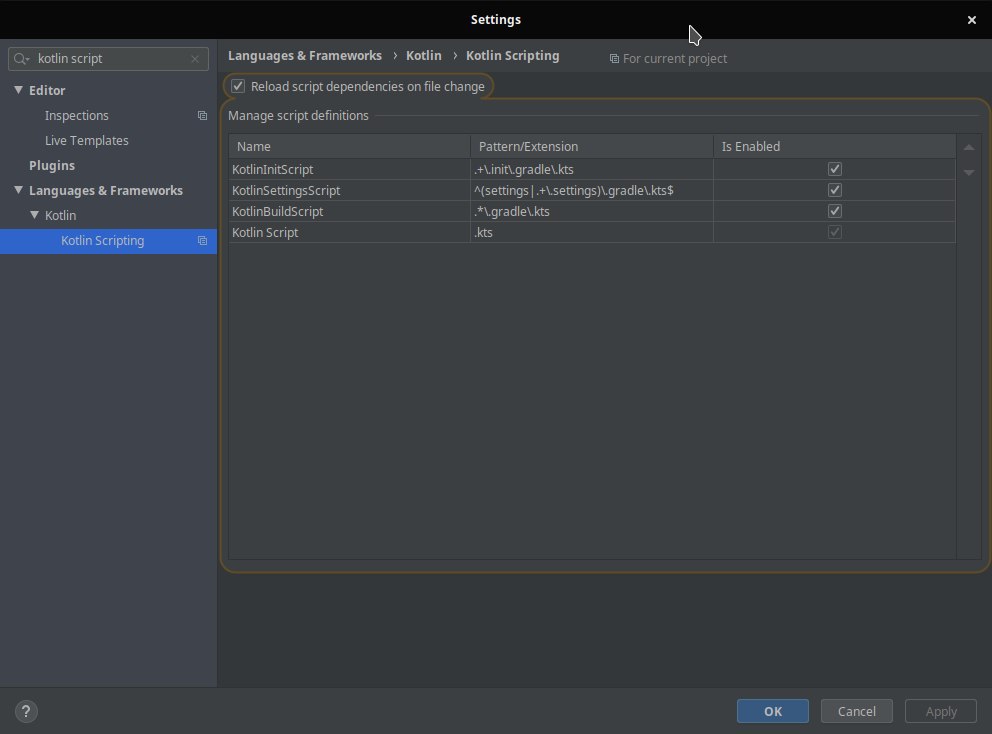Click the 'For current project' label
This screenshot has height=734, width=992.
pos(675,59)
